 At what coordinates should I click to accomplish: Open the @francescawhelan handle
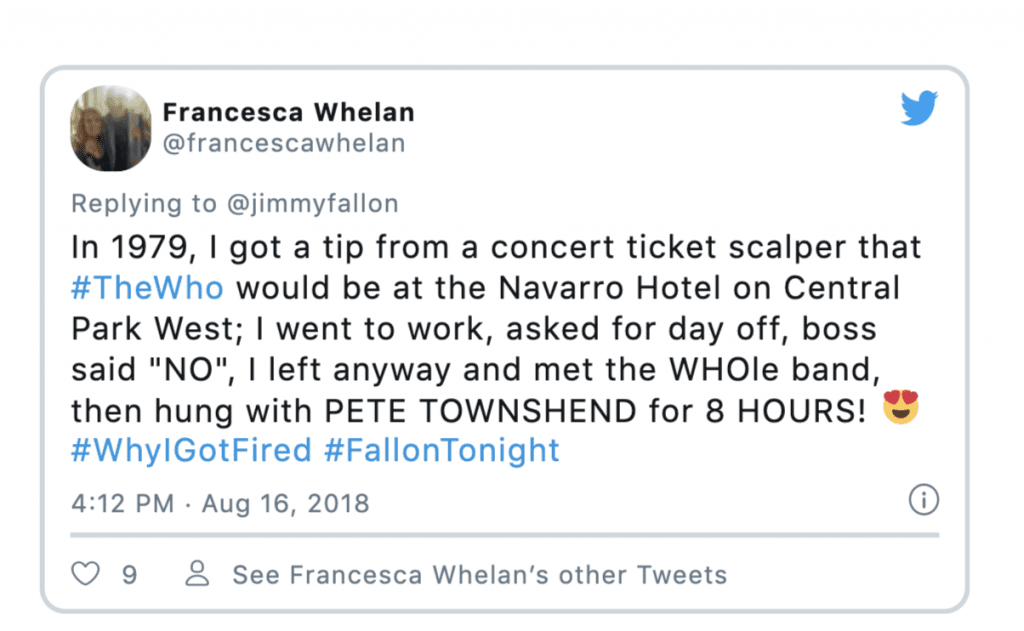tap(284, 143)
